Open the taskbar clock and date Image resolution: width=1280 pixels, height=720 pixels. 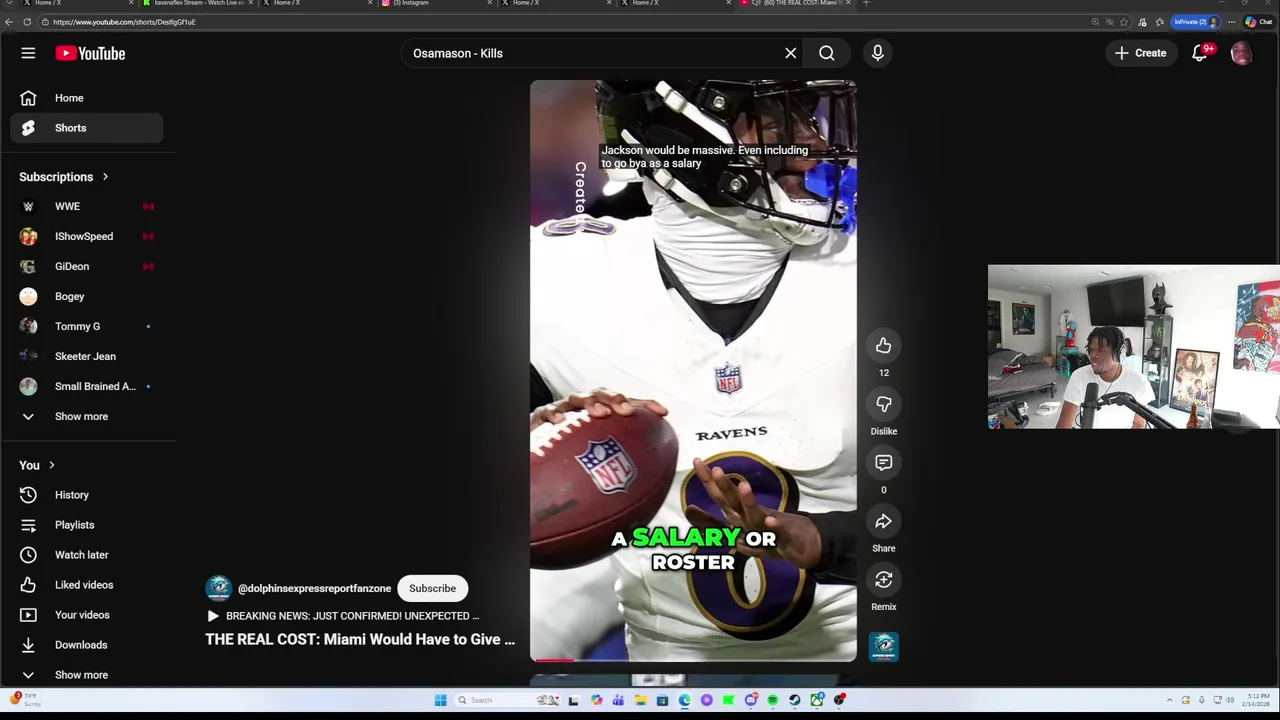pos(1254,700)
